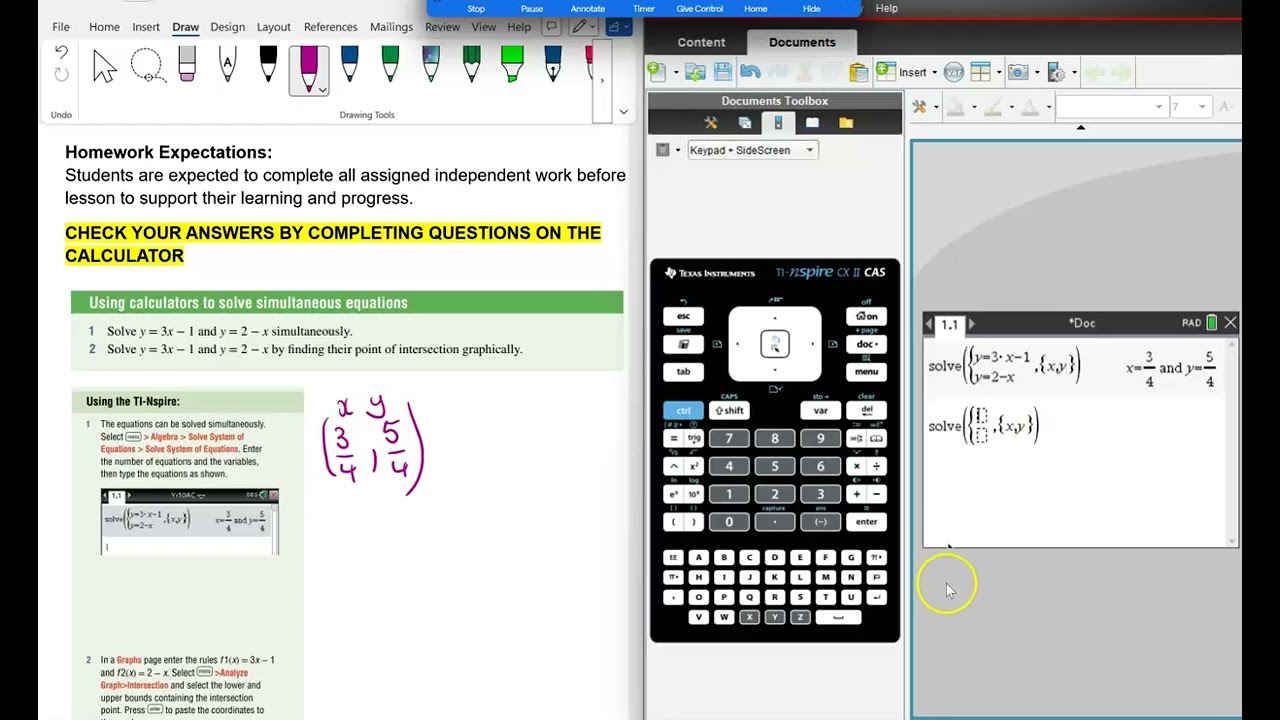Click Annotate in the sharing toolbar

588,9
